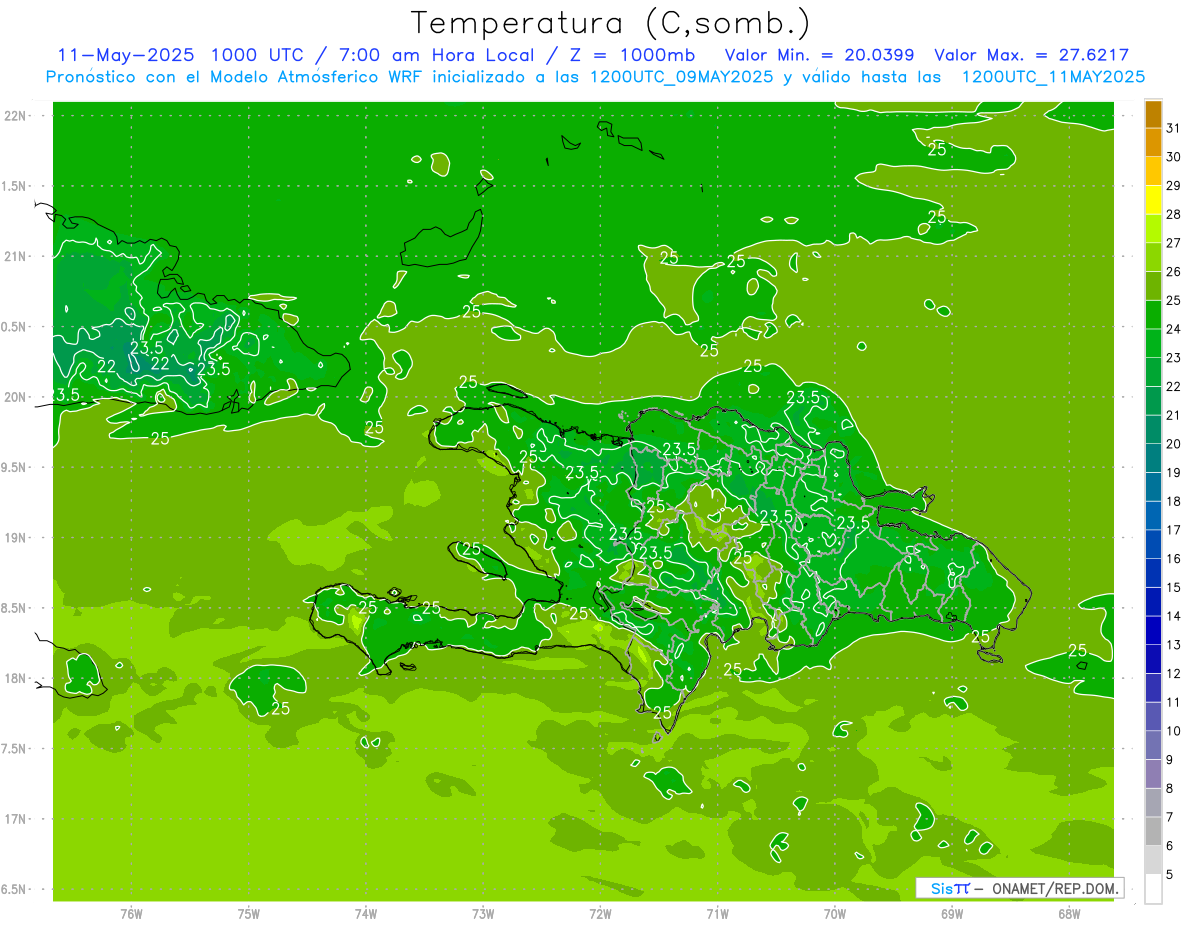1200x927 pixels.
Task: Click the "17N" latitude axis label
Action: [x=15, y=820]
